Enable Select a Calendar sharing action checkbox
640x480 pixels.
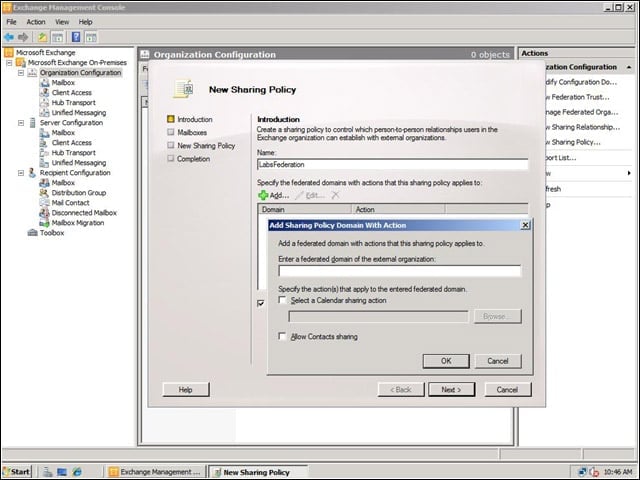click(x=282, y=300)
